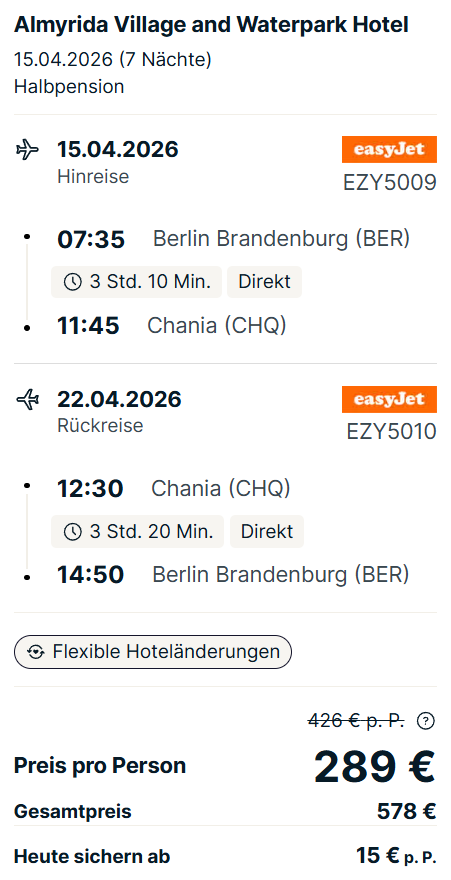451x880 pixels.
Task: Click the clock icon beside 3 Std. 10 Min.
Action: 73,282
